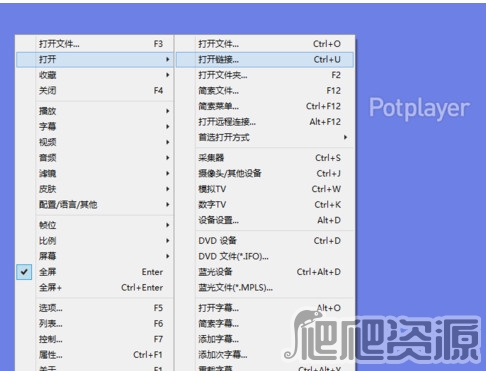Choose 简索文件... (F12) entry
The height and width of the screenshot is (371, 486).
265,91
